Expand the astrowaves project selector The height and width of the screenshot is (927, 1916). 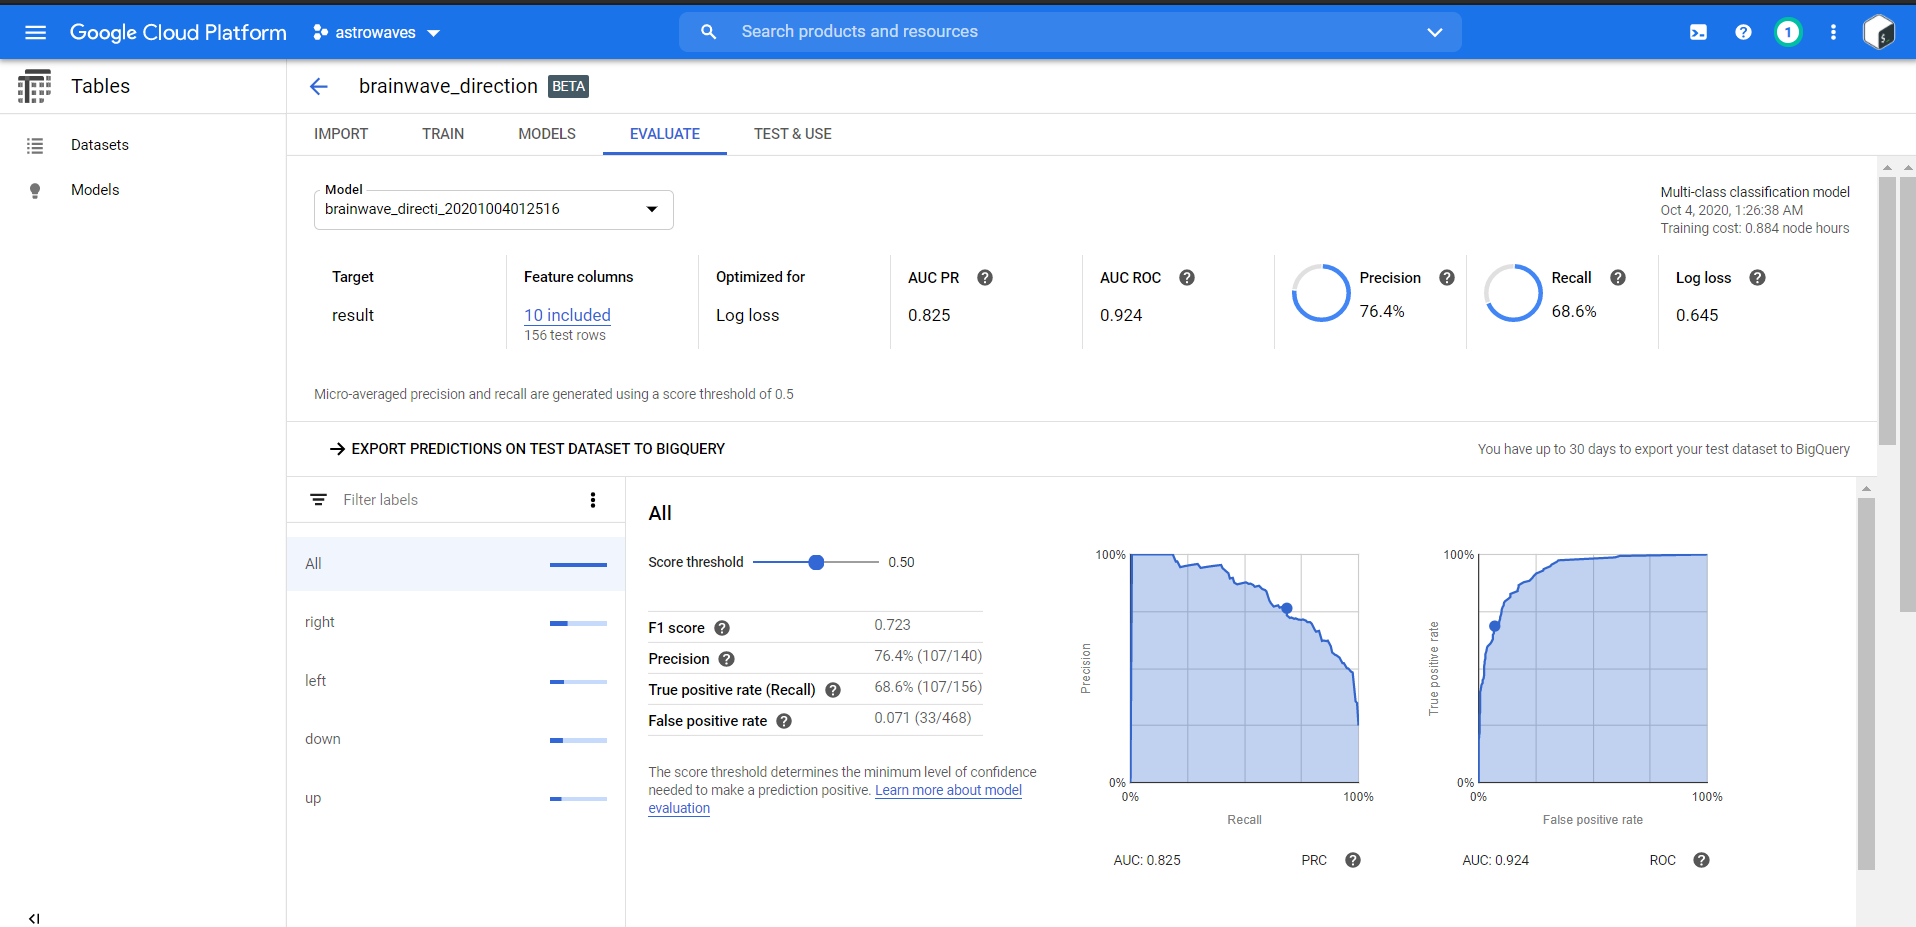click(434, 33)
